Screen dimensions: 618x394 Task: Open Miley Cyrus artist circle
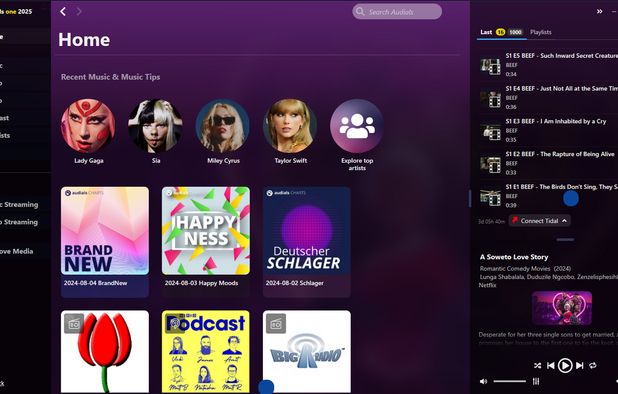coord(223,126)
